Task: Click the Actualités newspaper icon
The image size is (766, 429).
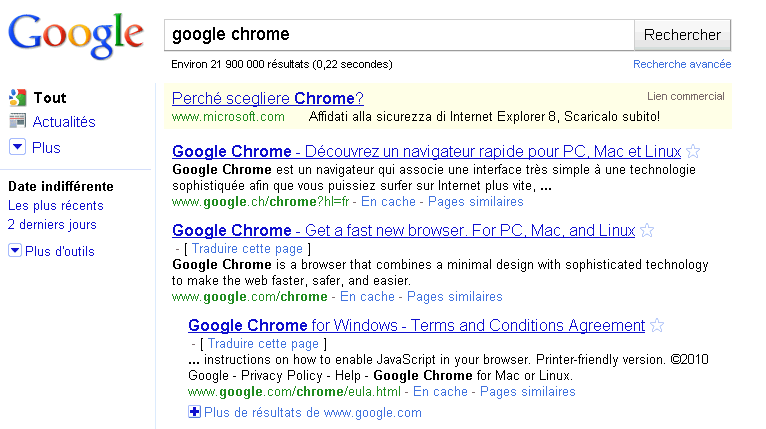Action: point(16,122)
